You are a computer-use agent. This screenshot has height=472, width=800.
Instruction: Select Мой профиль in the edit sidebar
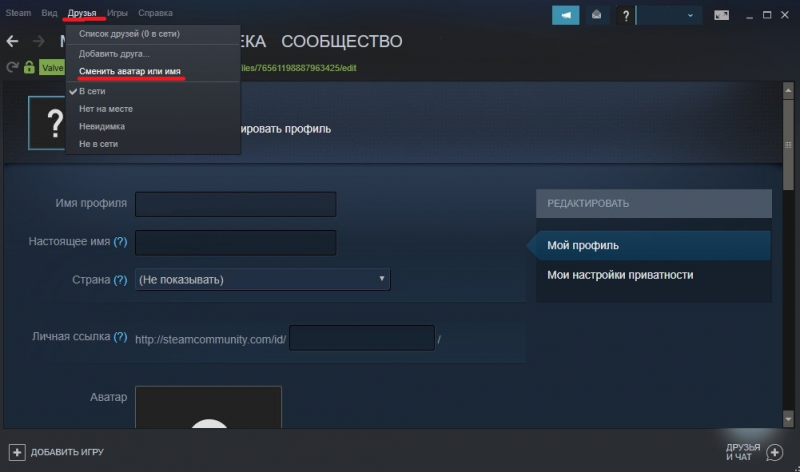click(x=654, y=245)
